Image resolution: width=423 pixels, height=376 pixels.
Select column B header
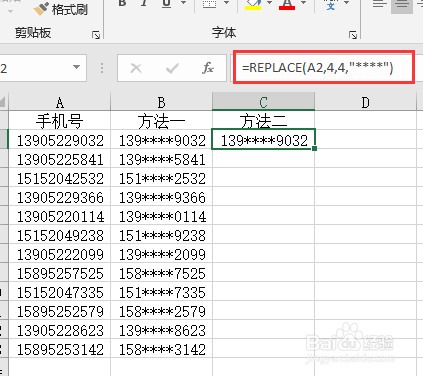pyautogui.click(x=161, y=102)
